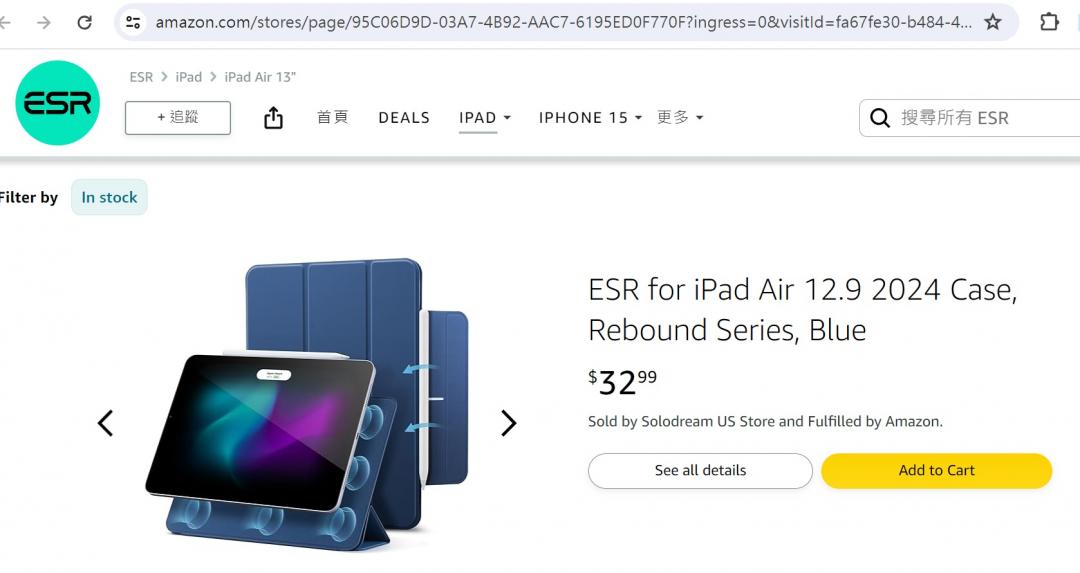Click the share icon
The image size is (1080, 573).
pyautogui.click(x=273, y=118)
